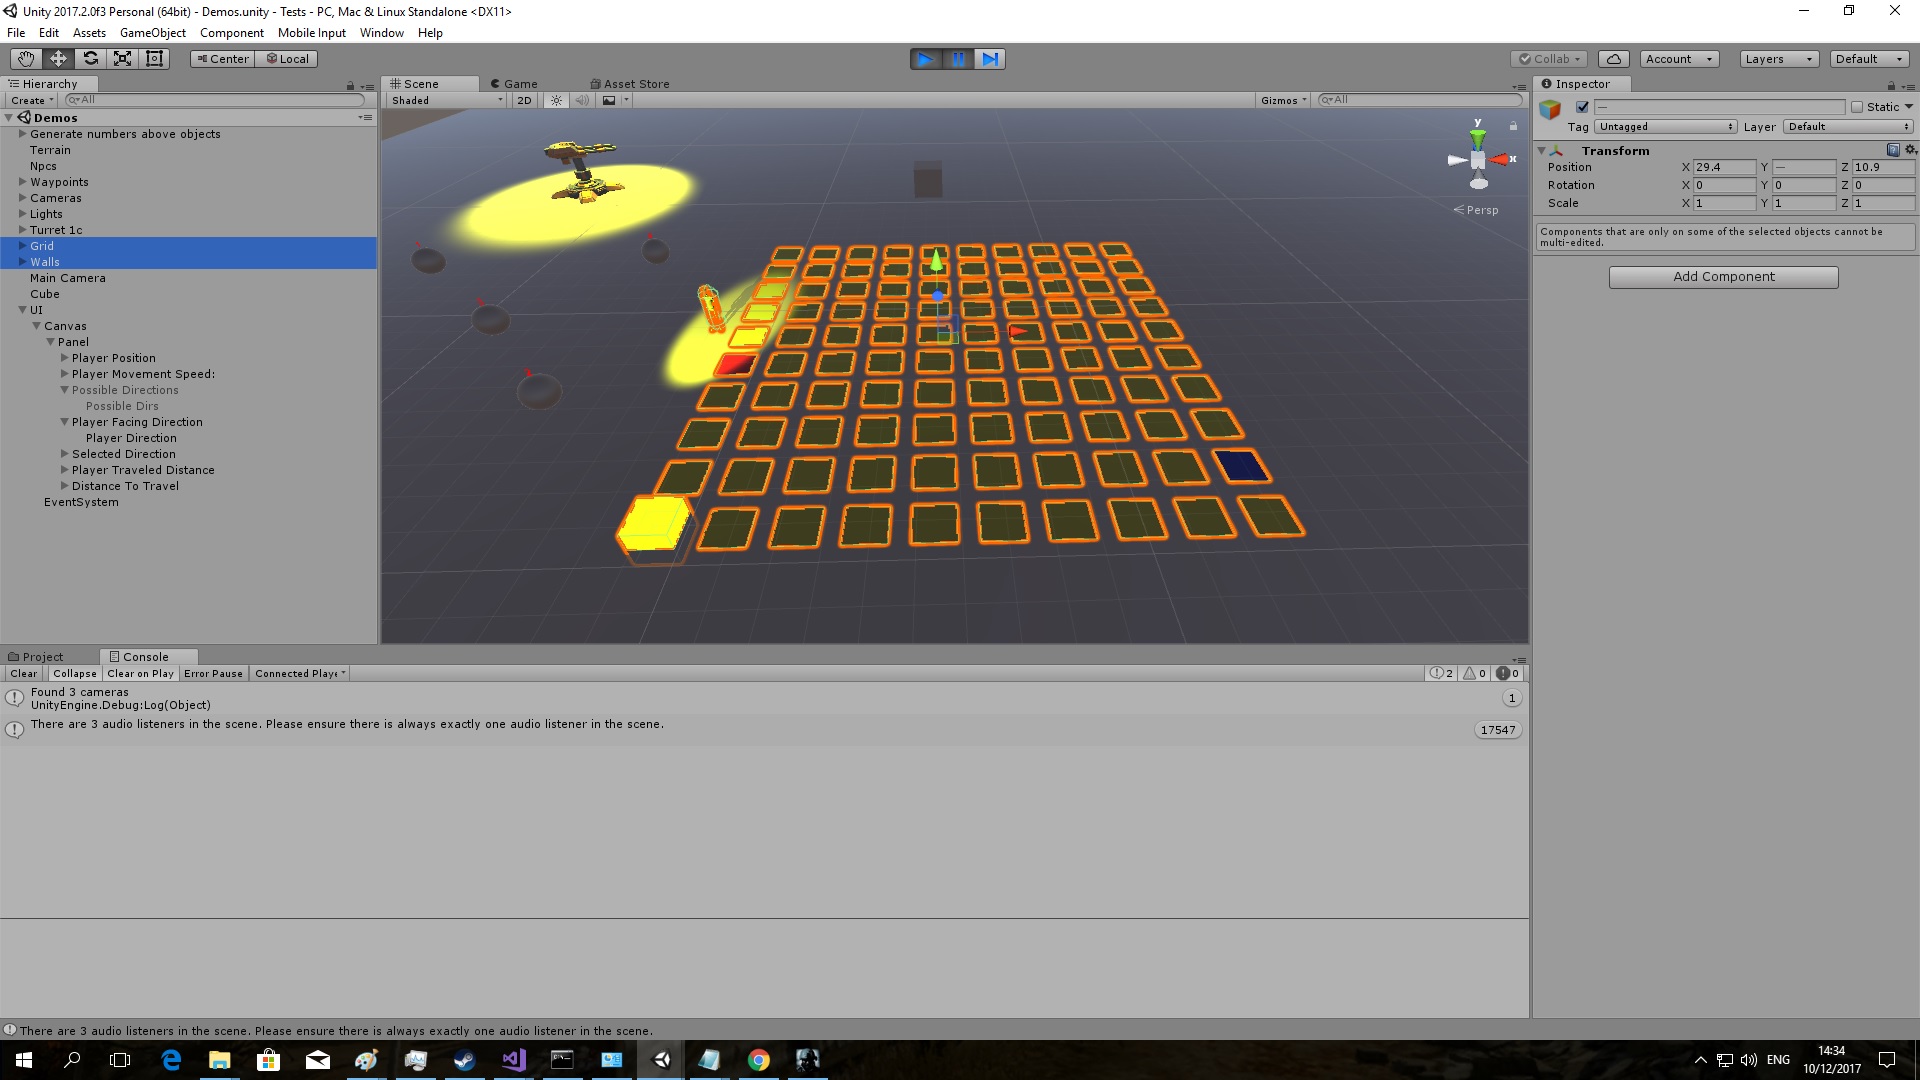Image resolution: width=1920 pixels, height=1080 pixels.
Task: Open the File menu
Action: pos(16,33)
